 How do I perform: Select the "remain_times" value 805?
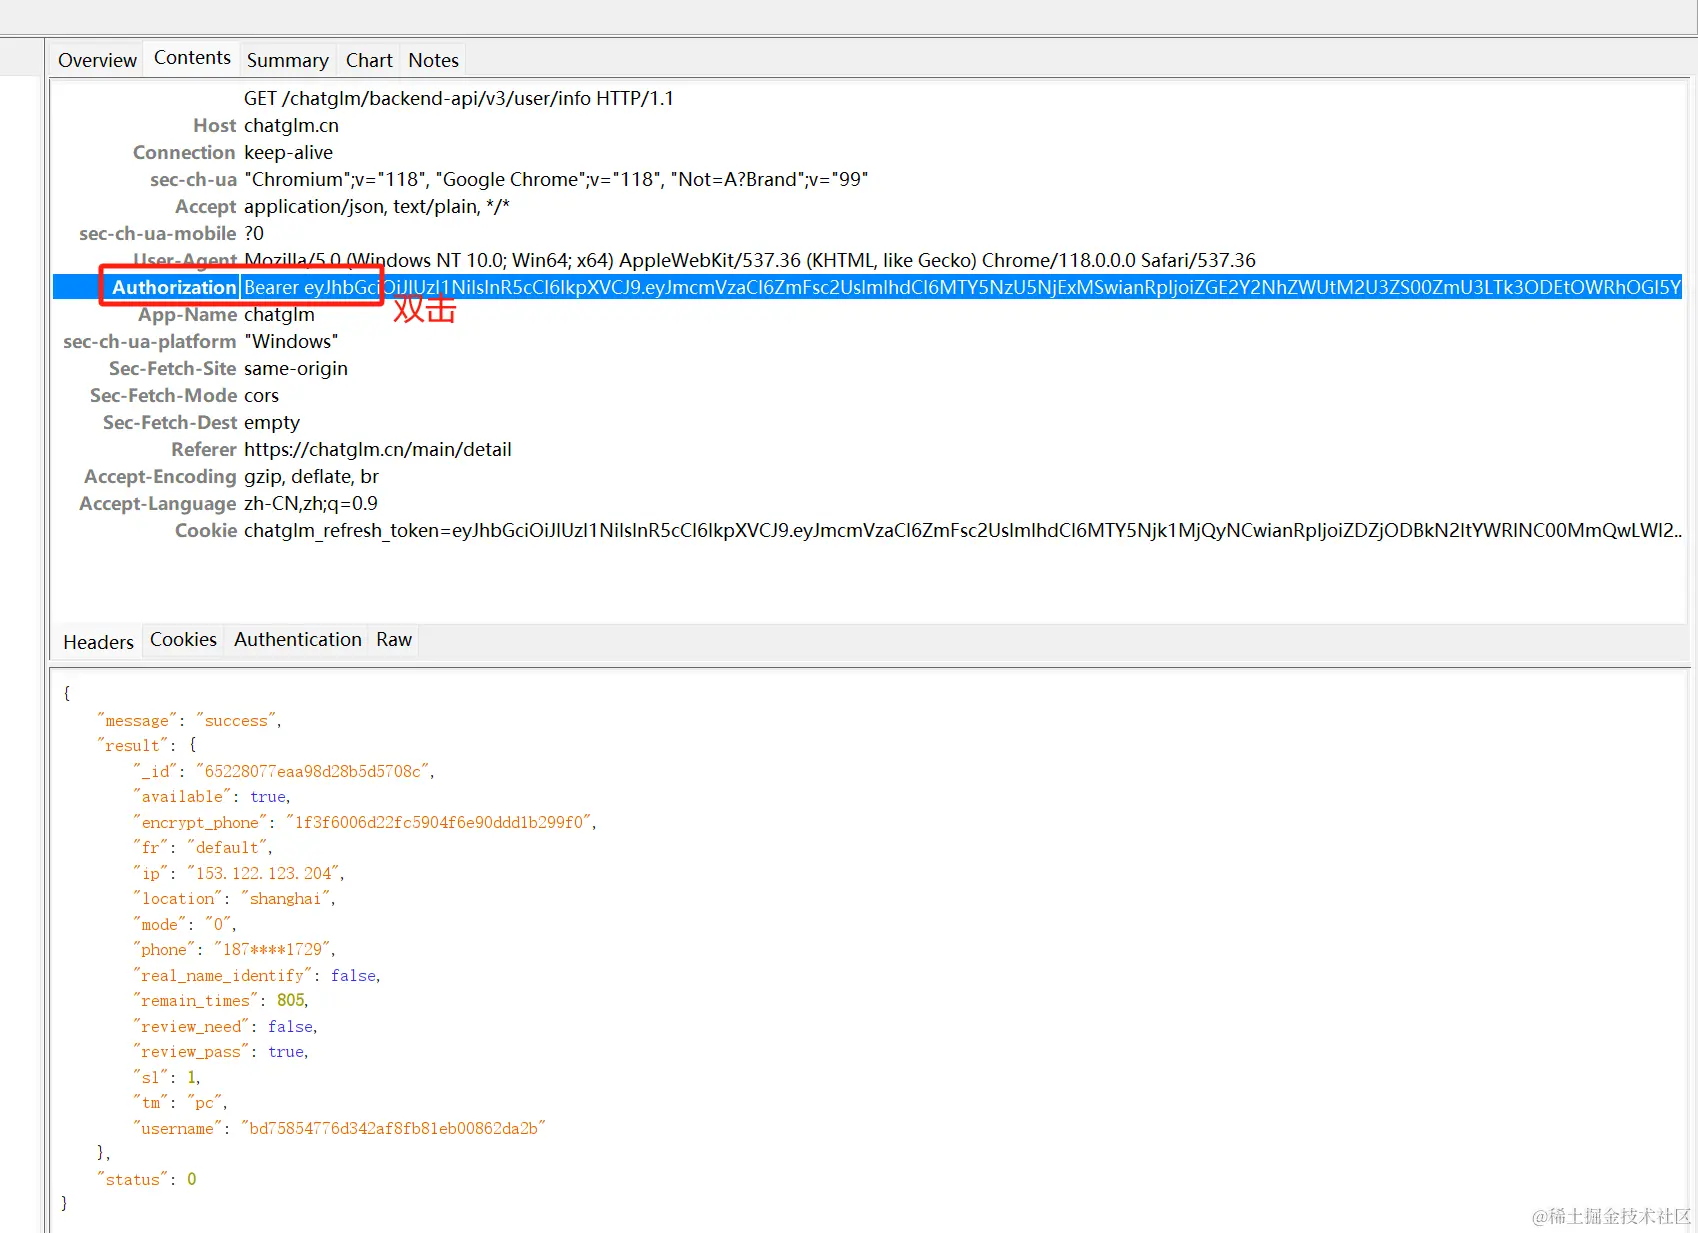click(291, 1000)
